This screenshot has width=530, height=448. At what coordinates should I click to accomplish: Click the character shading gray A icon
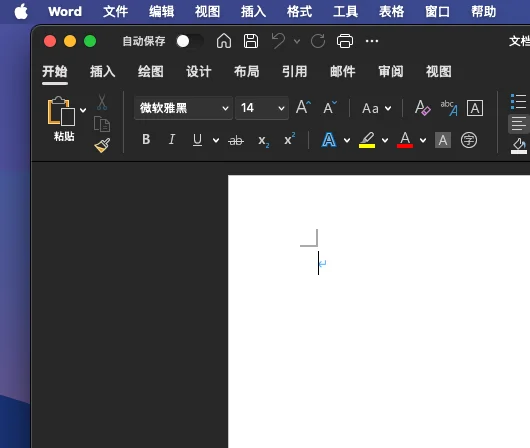tap(443, 140)
